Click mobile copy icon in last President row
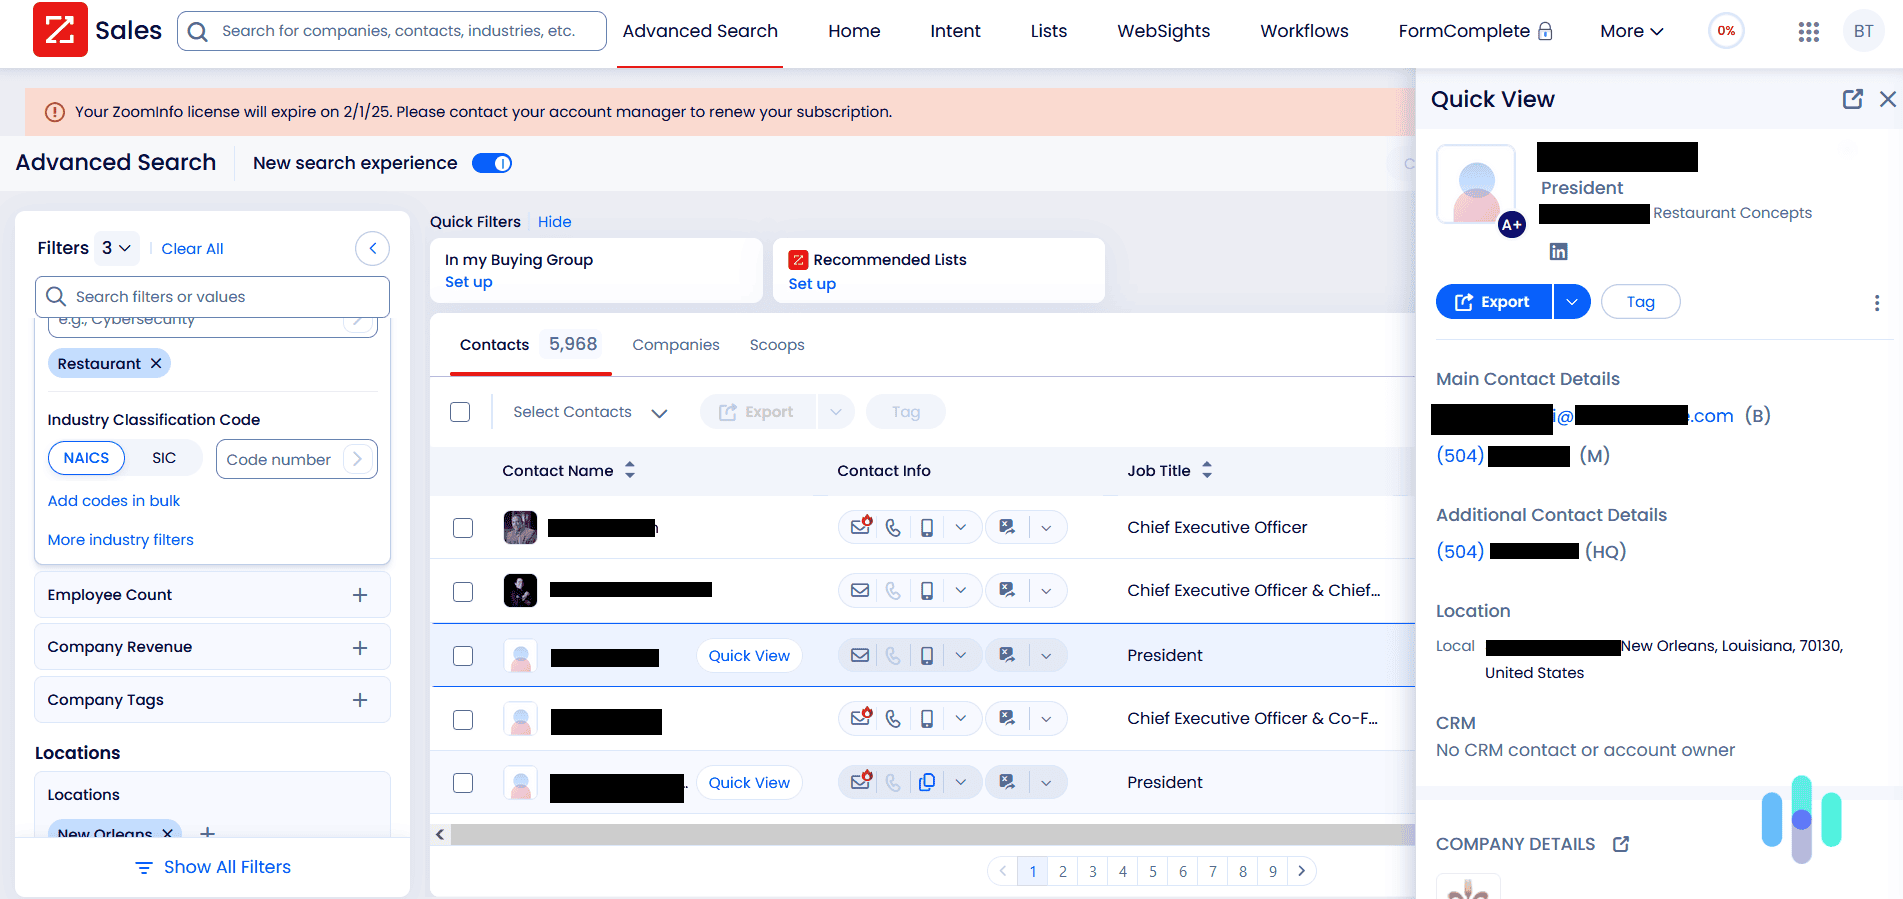 [927, 782]
